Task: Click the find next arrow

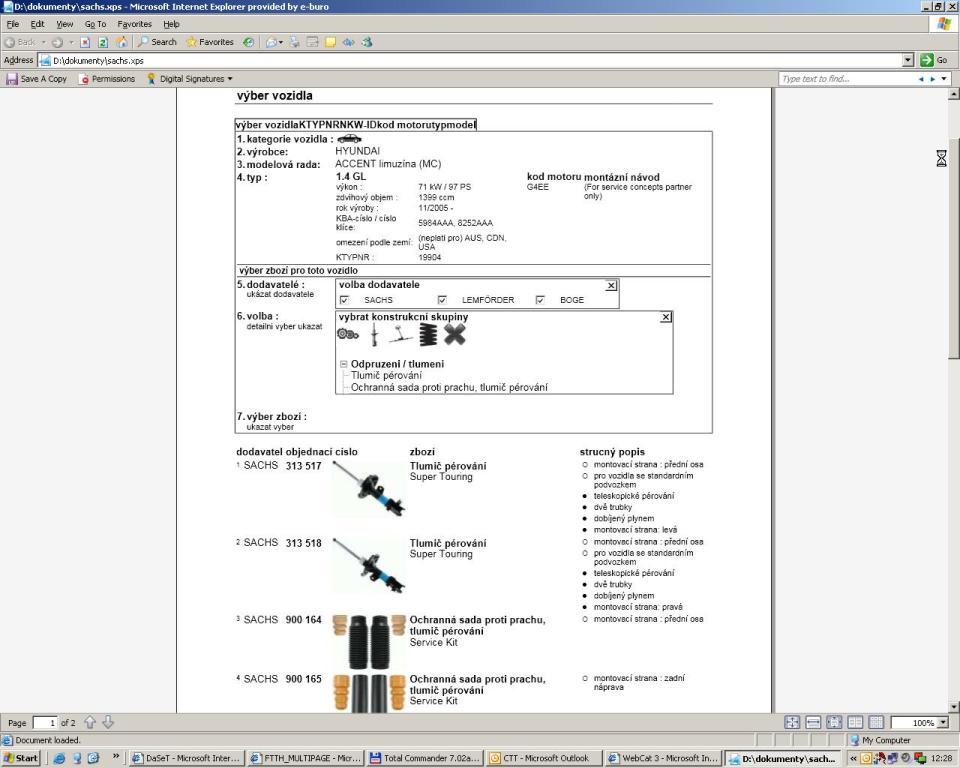Action: pos(932,79)
